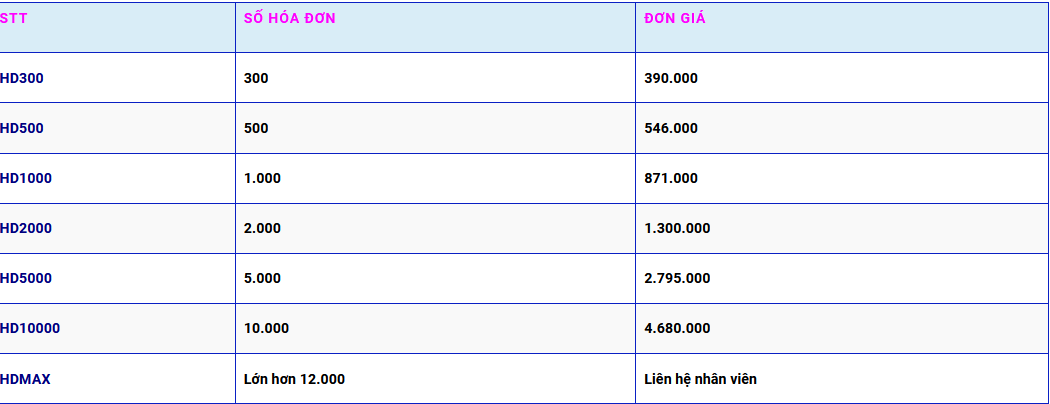Select the HD5000 package name
Viewport: 1050px width, 404px height.
tap(25, 278)
